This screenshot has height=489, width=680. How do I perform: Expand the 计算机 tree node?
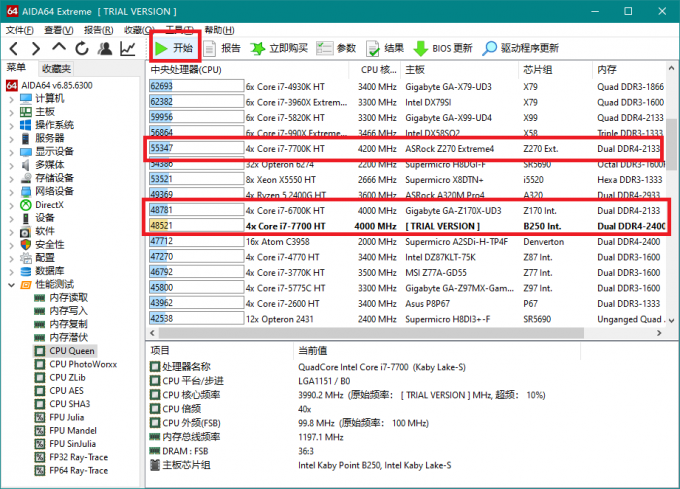point(12,99)
